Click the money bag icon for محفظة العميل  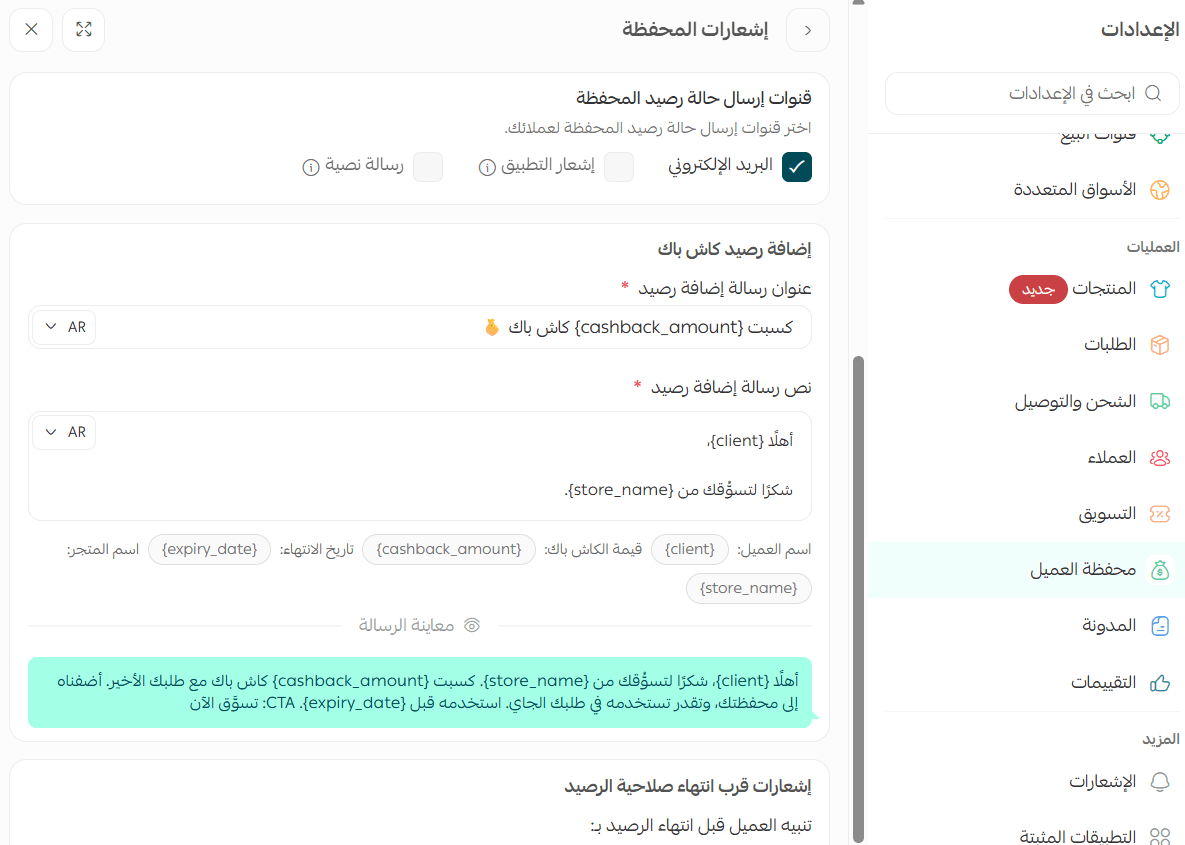(1159, 570)
